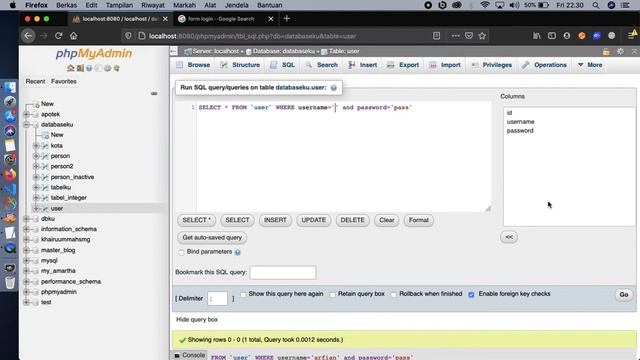Viewport: 640px width, 360px height.
Task: Go to Firefox home page
Action: coord(73,36)
